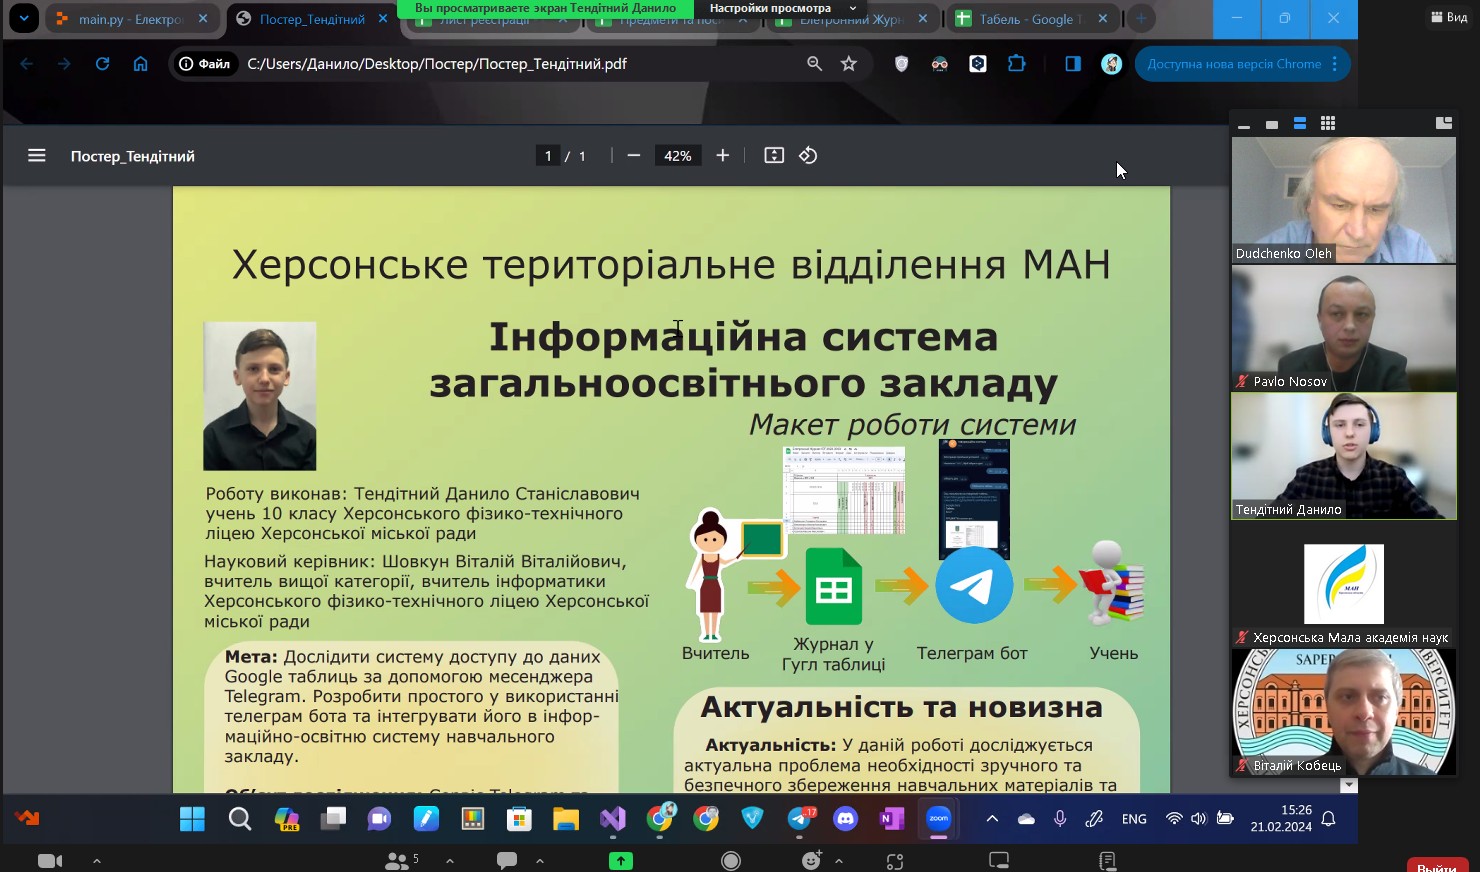Reload the page in Chrome
Image resolution: width=1480 pixels, height=872 pixels.
(x=102, y=64)
